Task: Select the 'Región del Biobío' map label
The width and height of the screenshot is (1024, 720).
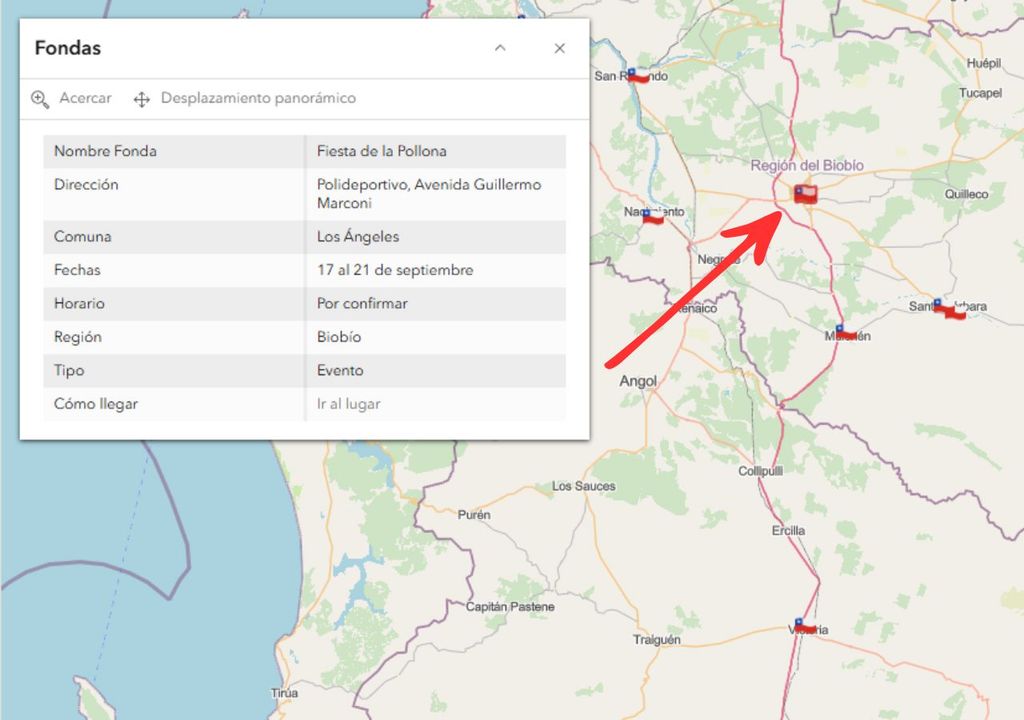Action: [806, 166]
